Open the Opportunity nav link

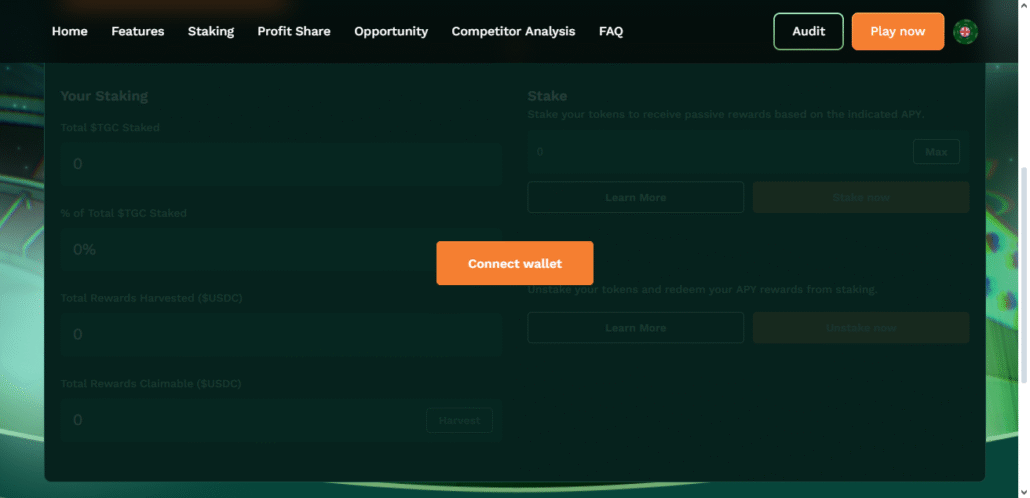tap(390, 31)
